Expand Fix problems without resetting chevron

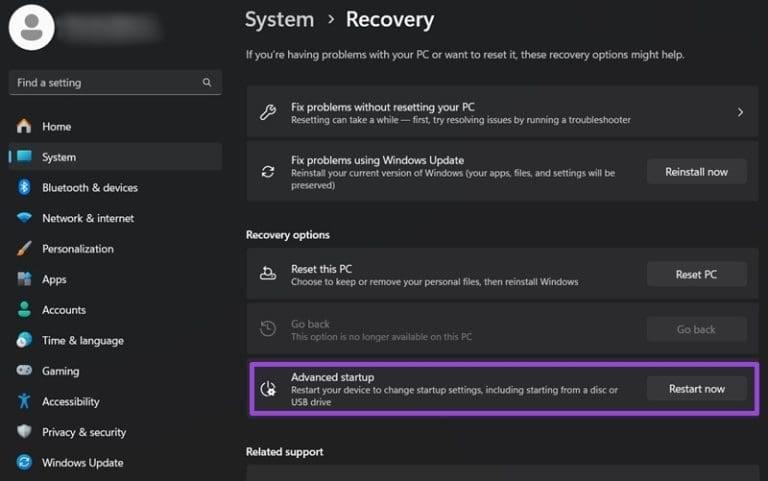pyautogui.click(x=740, y=113)
